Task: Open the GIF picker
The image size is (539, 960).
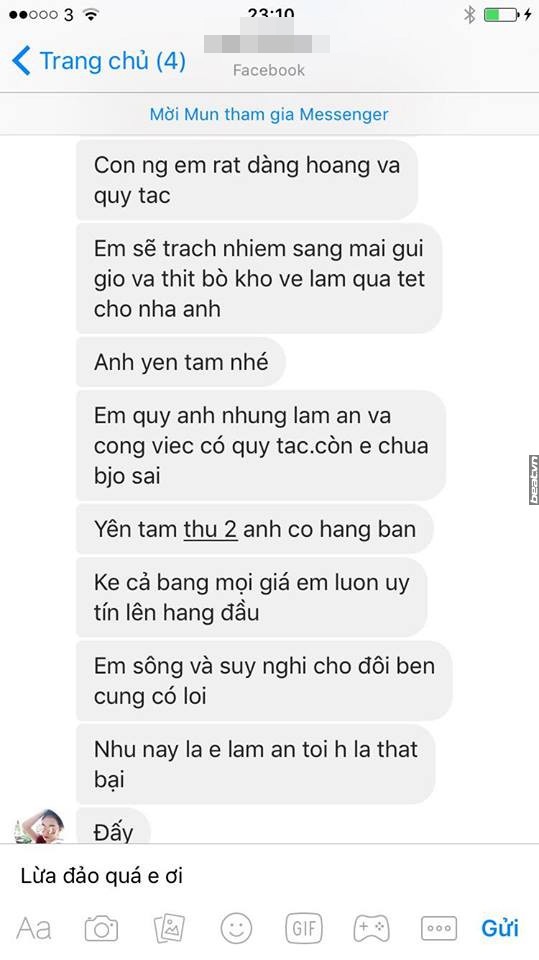Action: pyautogui.click(x=304, y=929)
